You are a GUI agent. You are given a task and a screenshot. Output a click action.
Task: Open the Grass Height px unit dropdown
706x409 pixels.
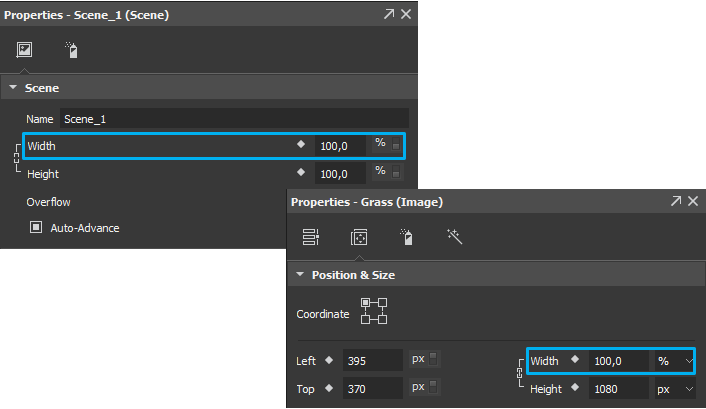(674, 389)
